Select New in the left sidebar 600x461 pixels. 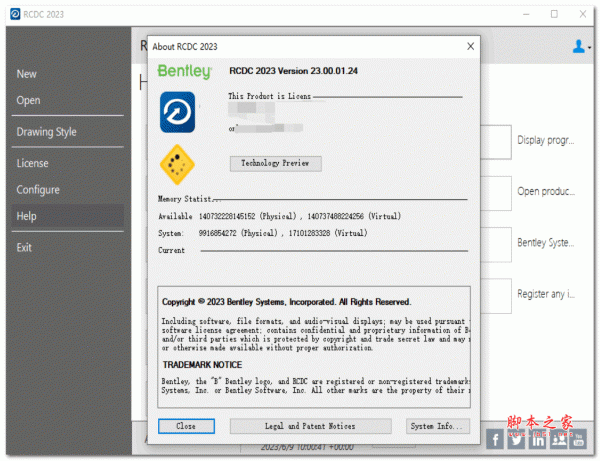pos(27,74)
